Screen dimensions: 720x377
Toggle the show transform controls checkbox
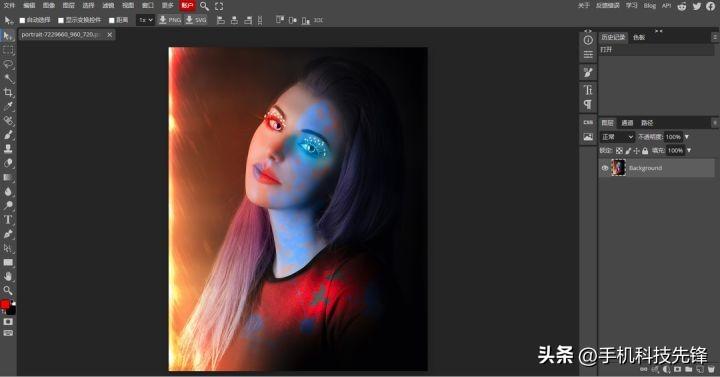[61, 20]
